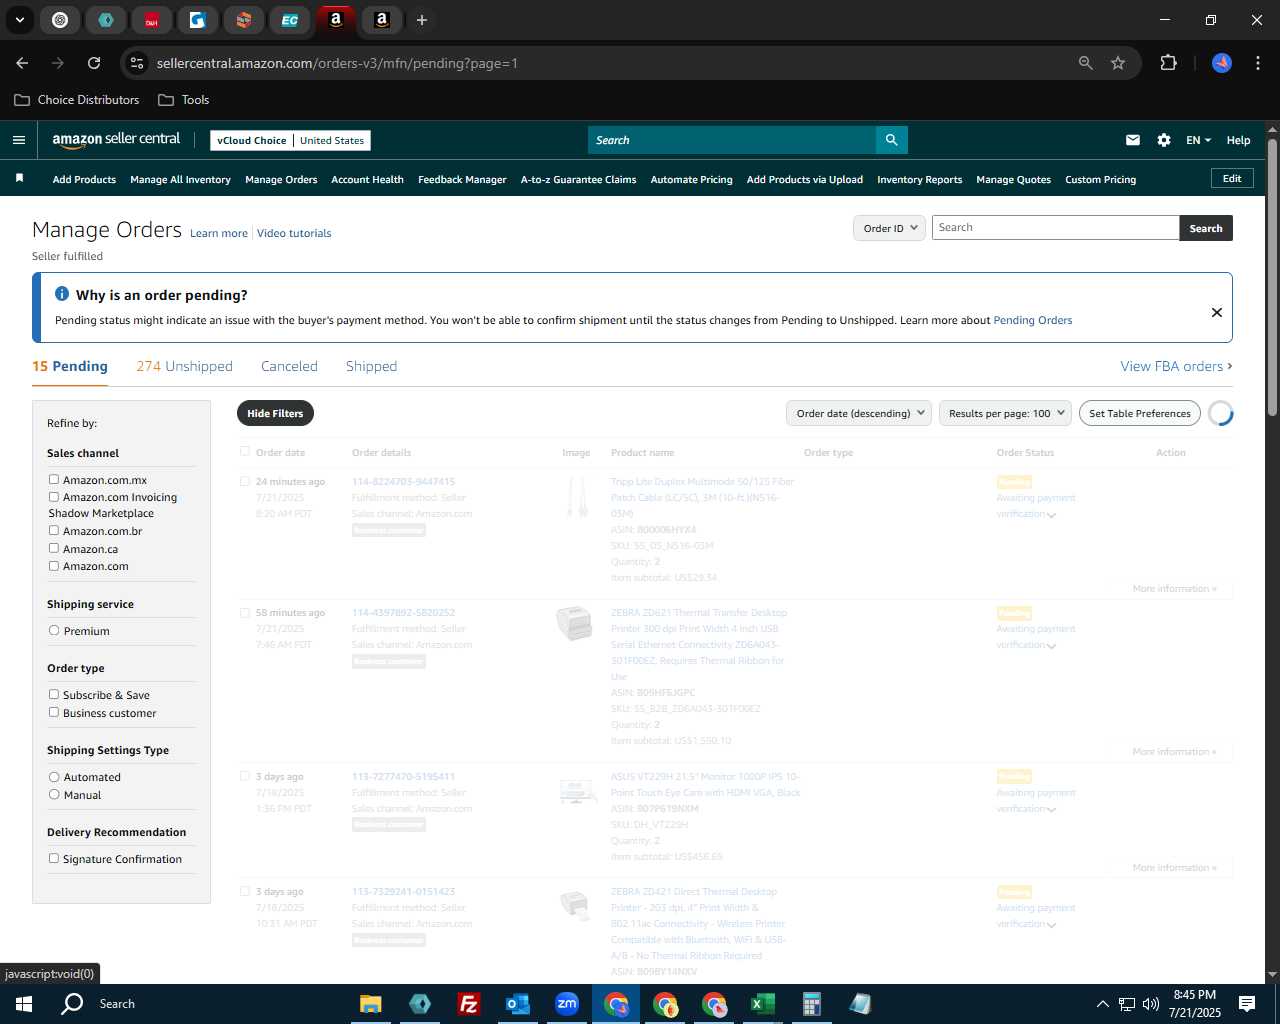The height and width of the screenshot is (1024, 1280).
Task: Check Amazon.com Invoicing Shadow Marketplace filter
Action: (54, 496)
